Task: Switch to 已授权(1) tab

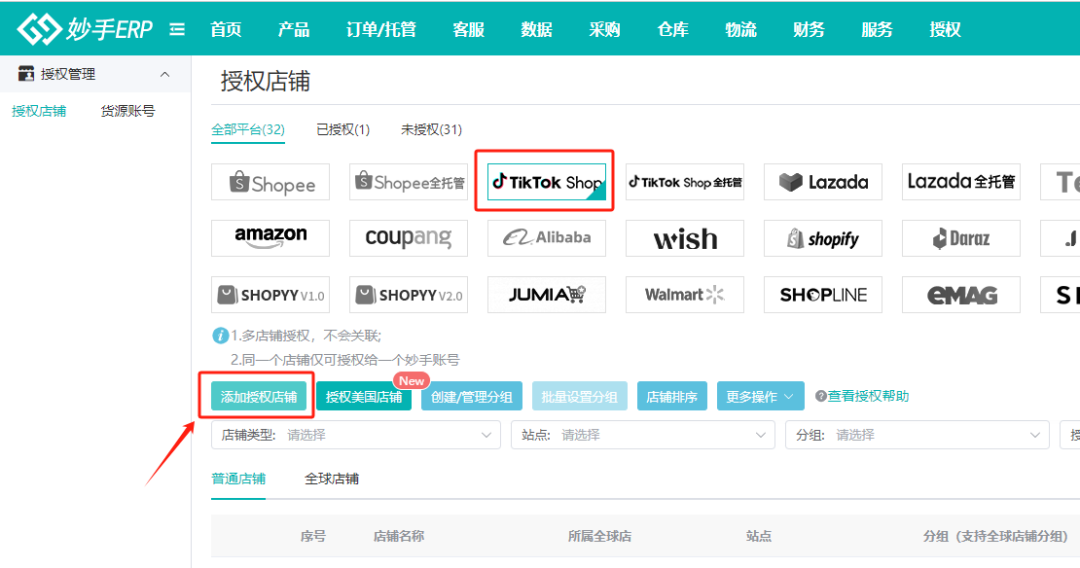Action: [x=343, y=129]
